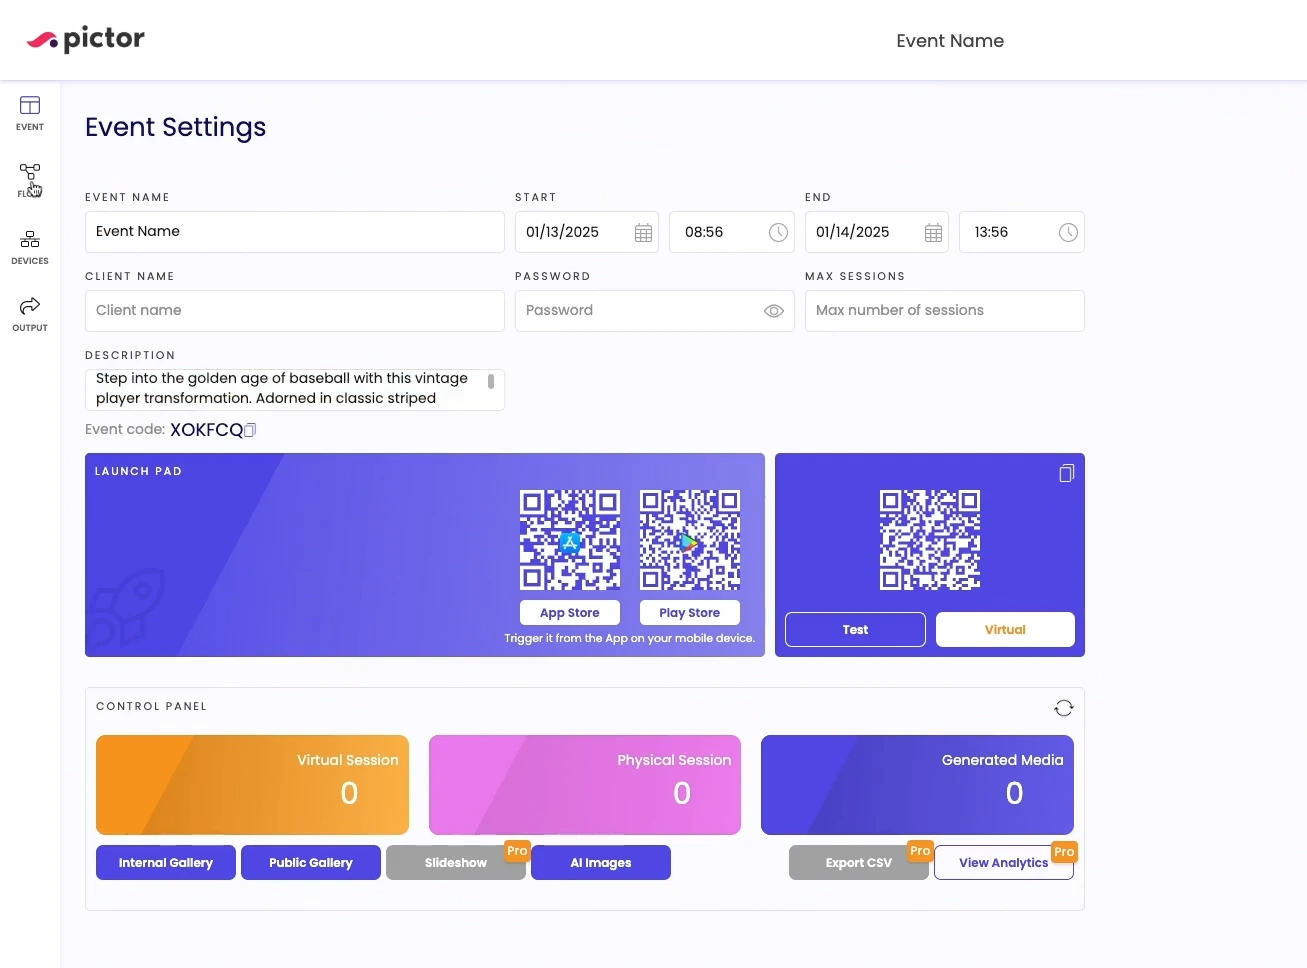
Task: Refresh the Control Panel stats
Action: pos(1064,708)
